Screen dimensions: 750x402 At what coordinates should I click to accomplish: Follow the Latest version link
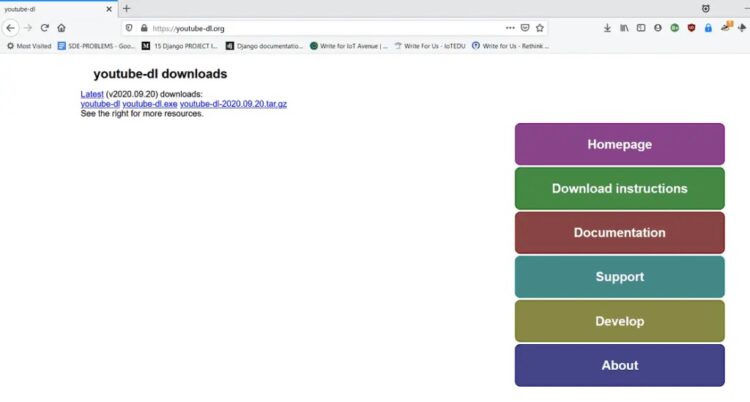pyautogui.click(x=92, y=94)
